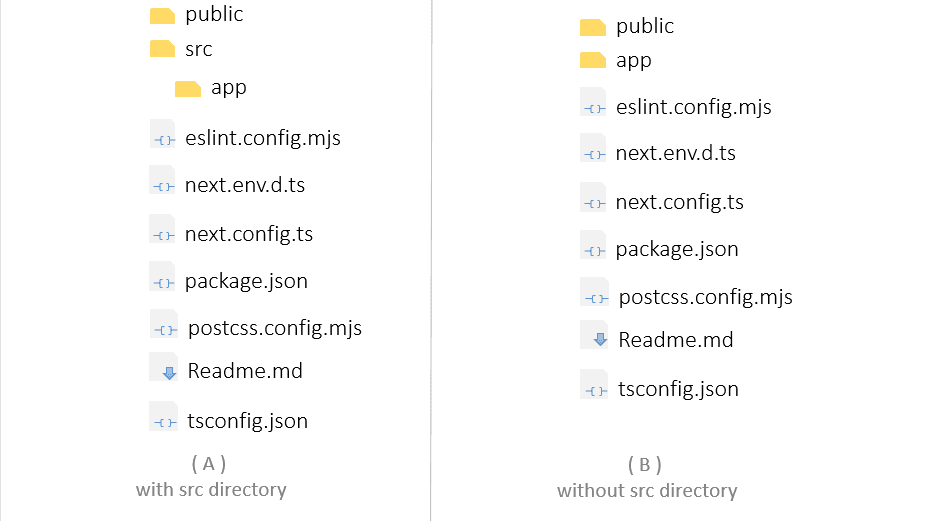Click the '( A )' caption label
This screenshot has width=925, height=521.
point(209,464)
